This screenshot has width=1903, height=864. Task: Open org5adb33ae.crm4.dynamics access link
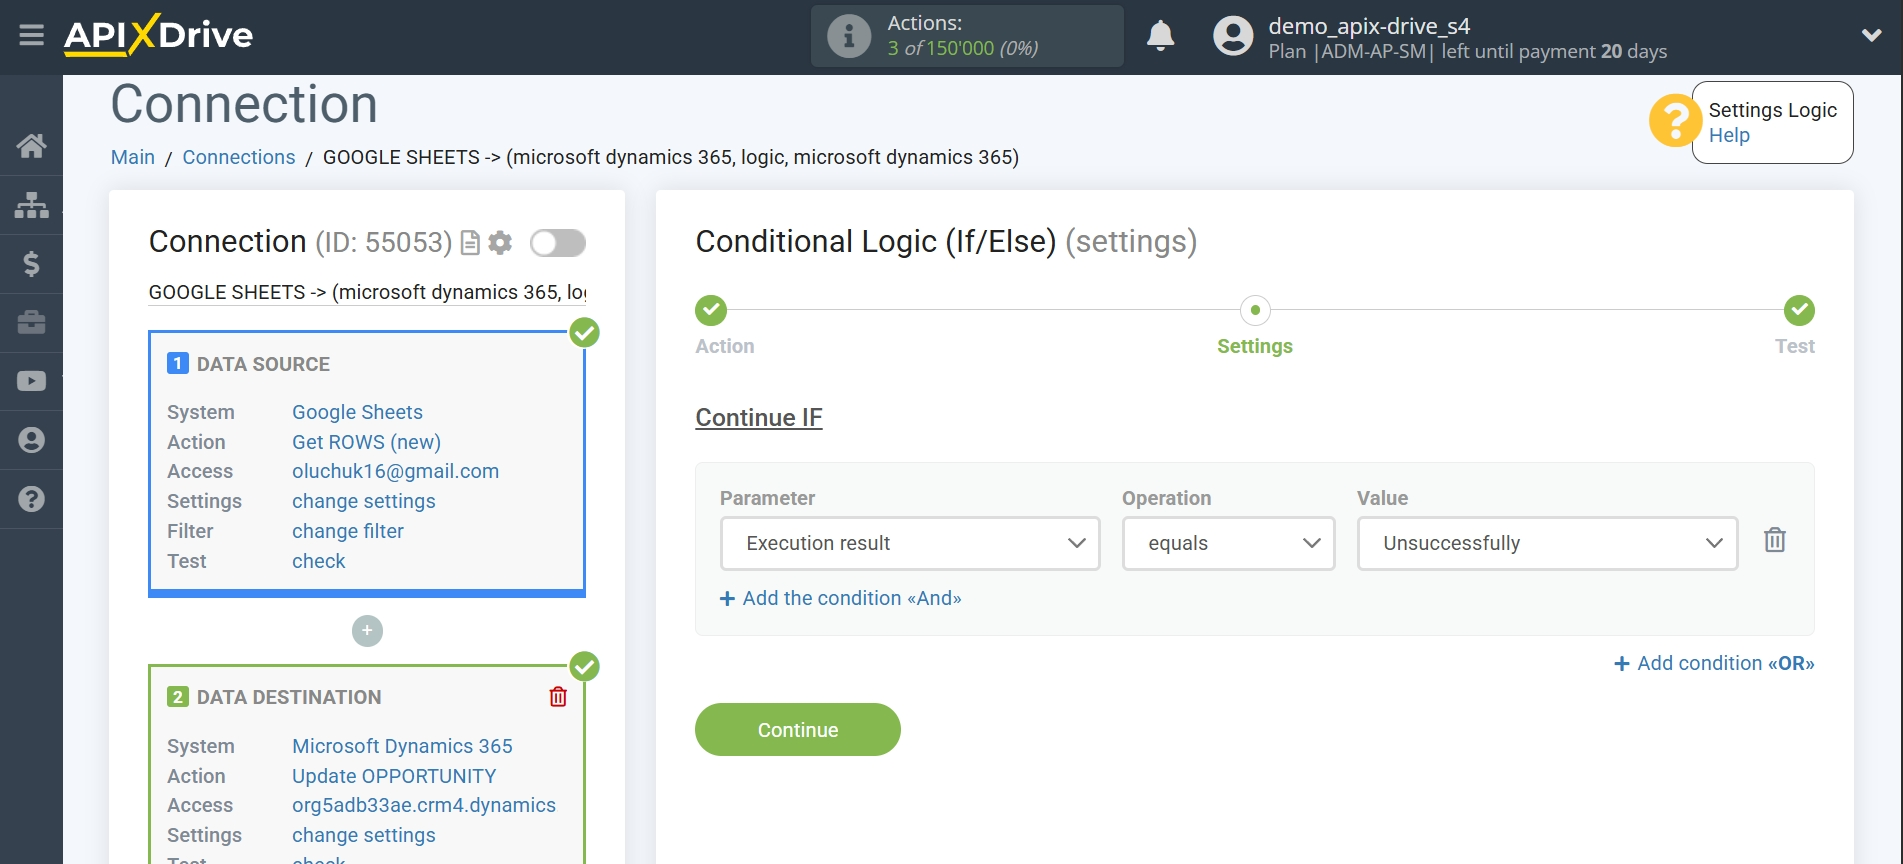click(424, 805)
